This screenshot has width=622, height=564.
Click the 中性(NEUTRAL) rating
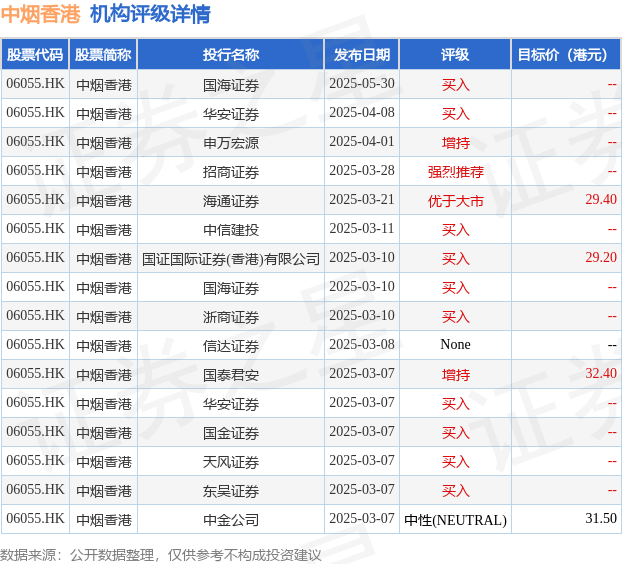455,520
